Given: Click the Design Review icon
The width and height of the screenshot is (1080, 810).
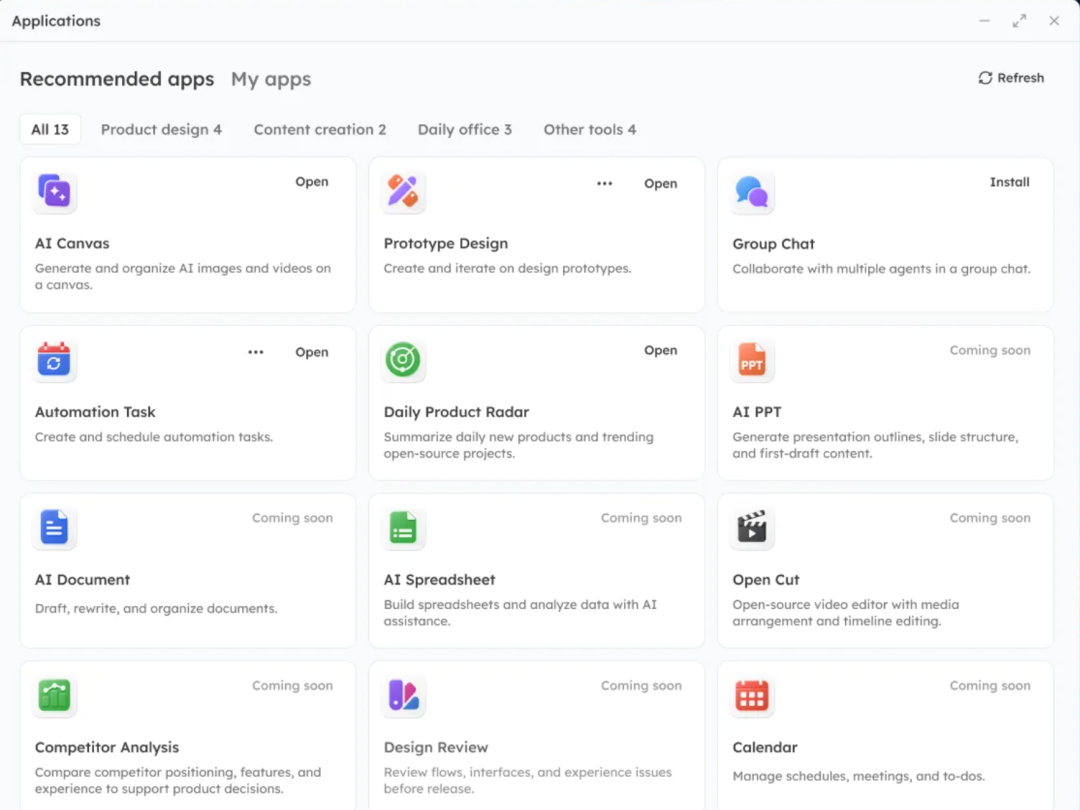Looking at the screenshot, I should [x=403, y=695].
